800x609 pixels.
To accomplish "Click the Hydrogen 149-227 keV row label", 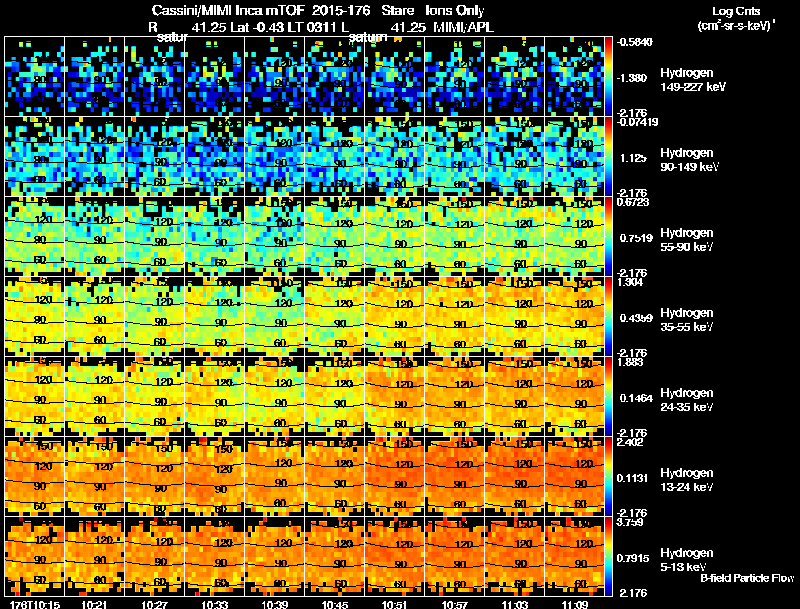I will tap(693, 80).
